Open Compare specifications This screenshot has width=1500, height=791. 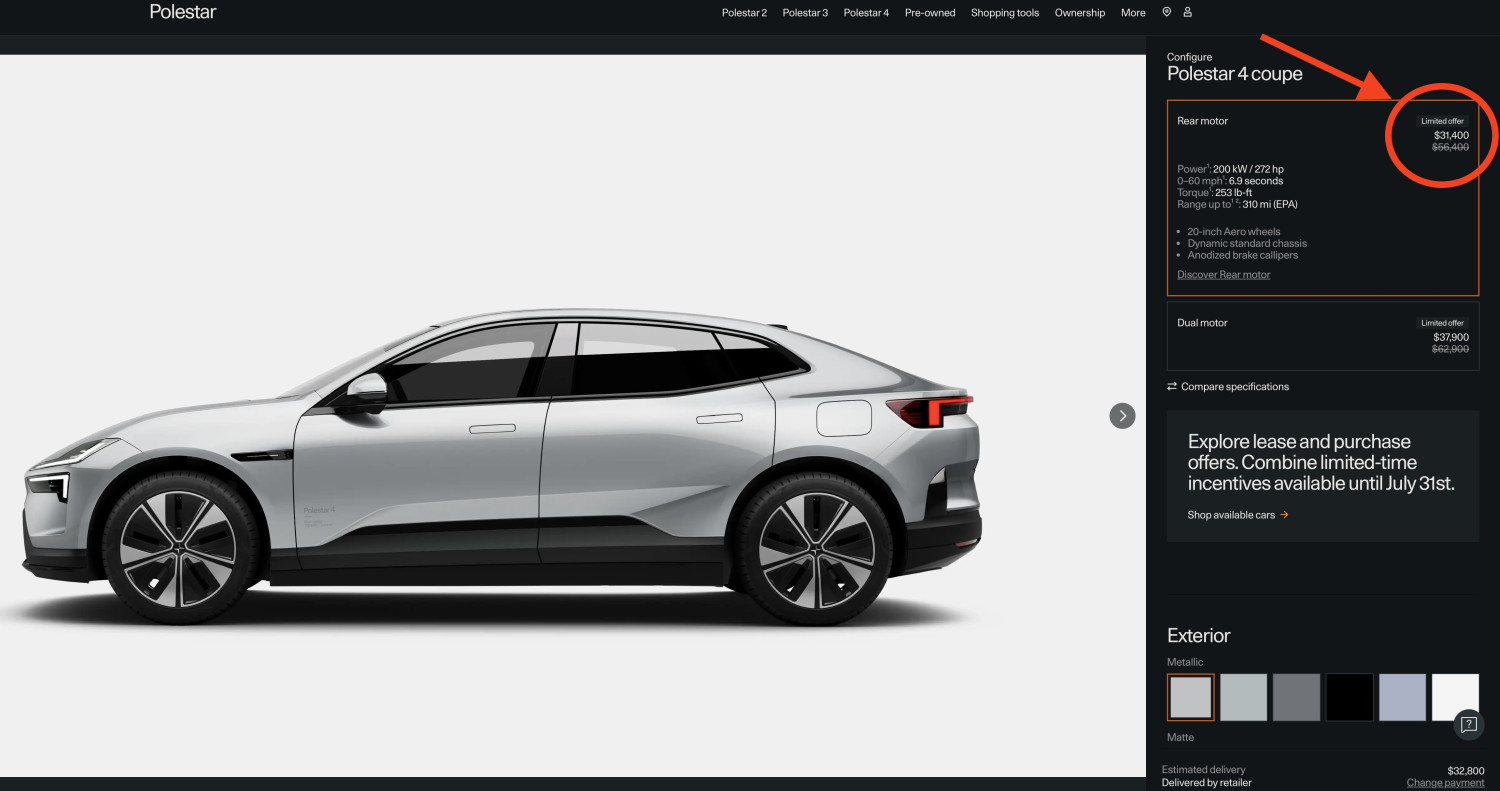[1228, 386]
